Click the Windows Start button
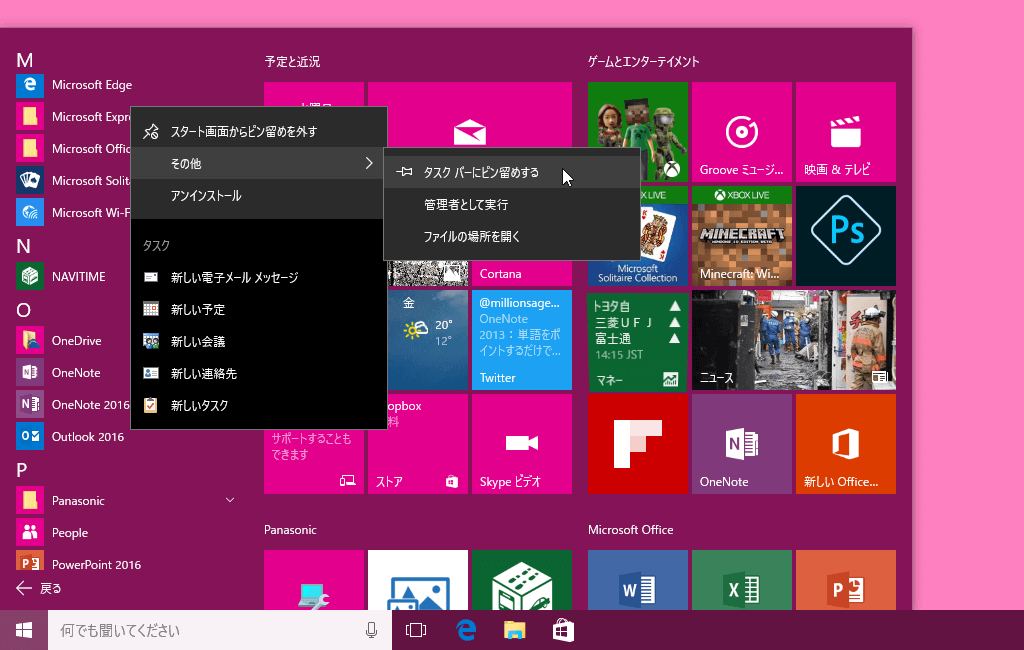The width and height of the screenshot is (1024, 650). tap(24, 630)
